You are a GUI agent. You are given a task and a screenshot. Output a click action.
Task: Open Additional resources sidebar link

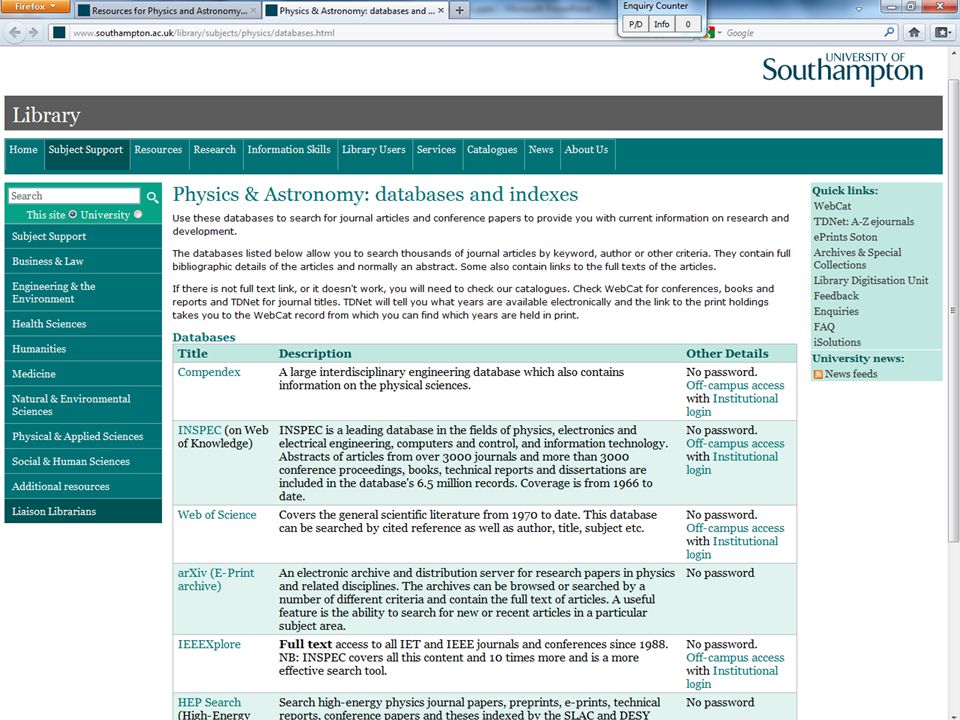pos(83,487)
